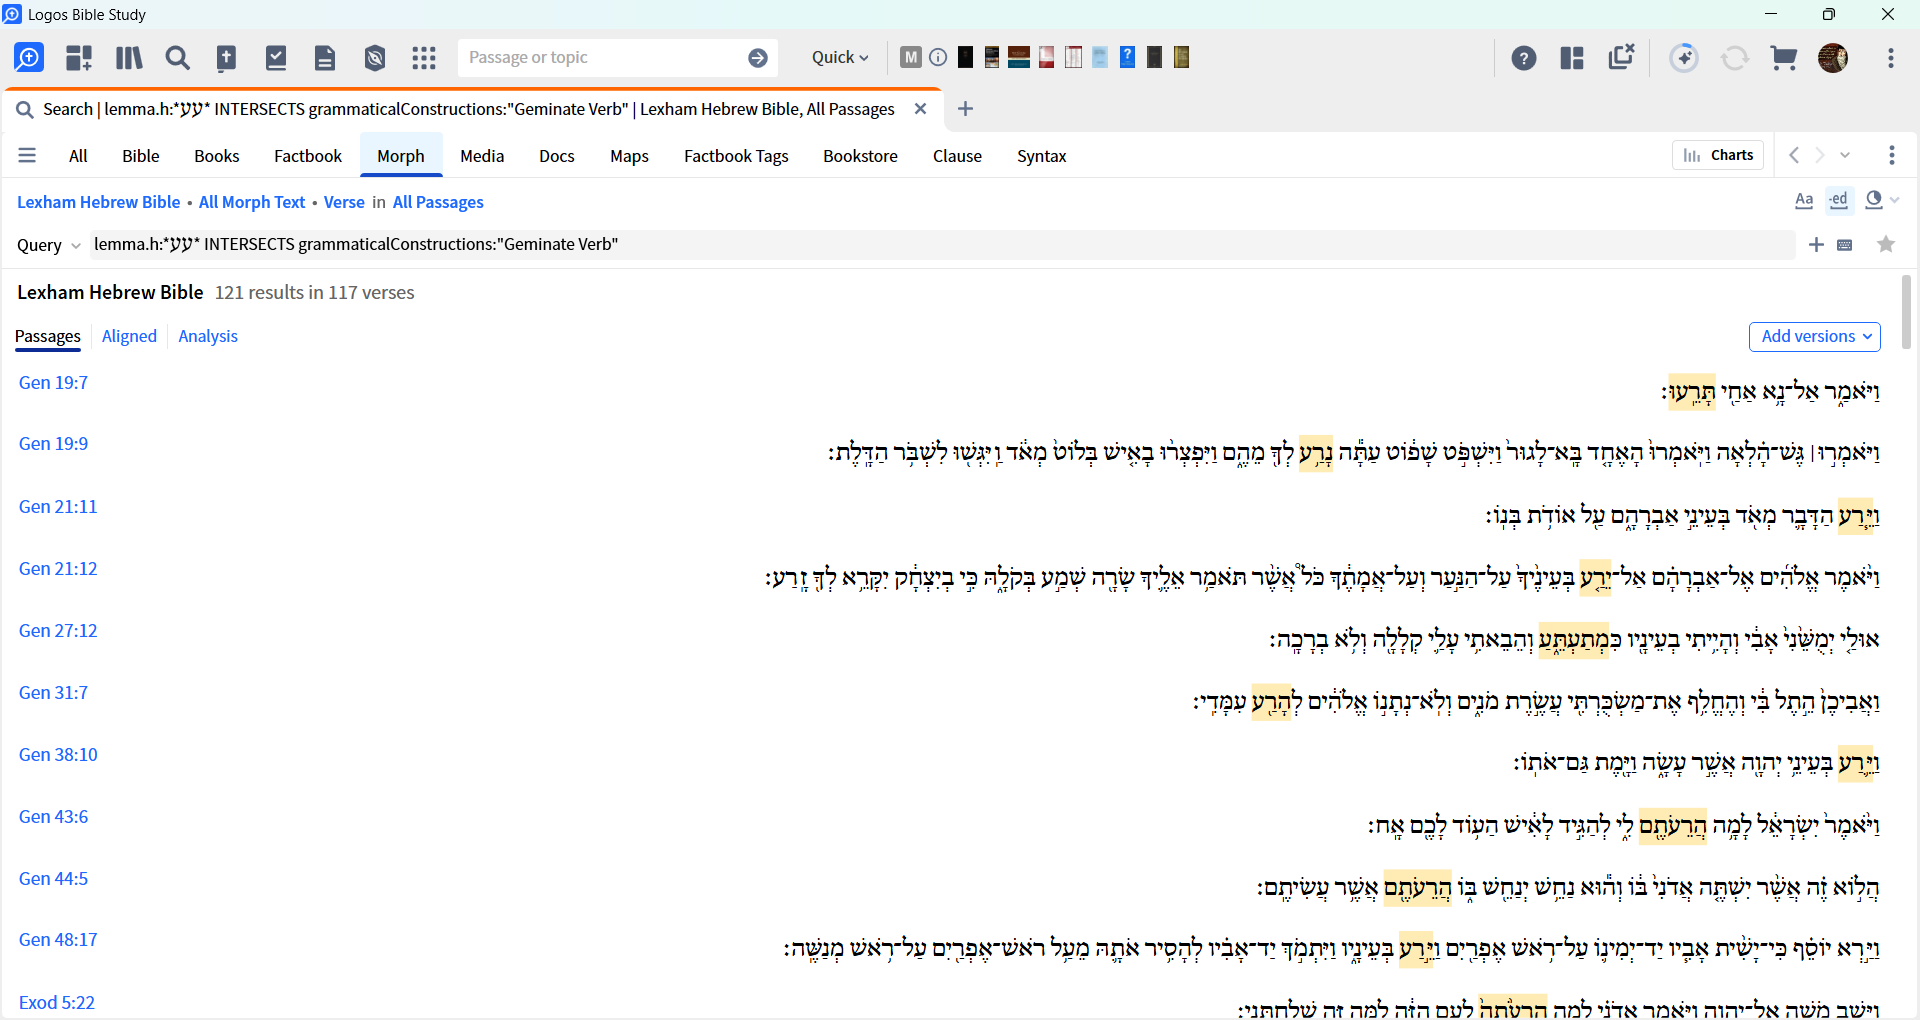Image resolution: width=1920 pixels, height=1020 pixels.
Task: Toggle Match all word forms -ed option
Action: click(x=1839, y=200)
